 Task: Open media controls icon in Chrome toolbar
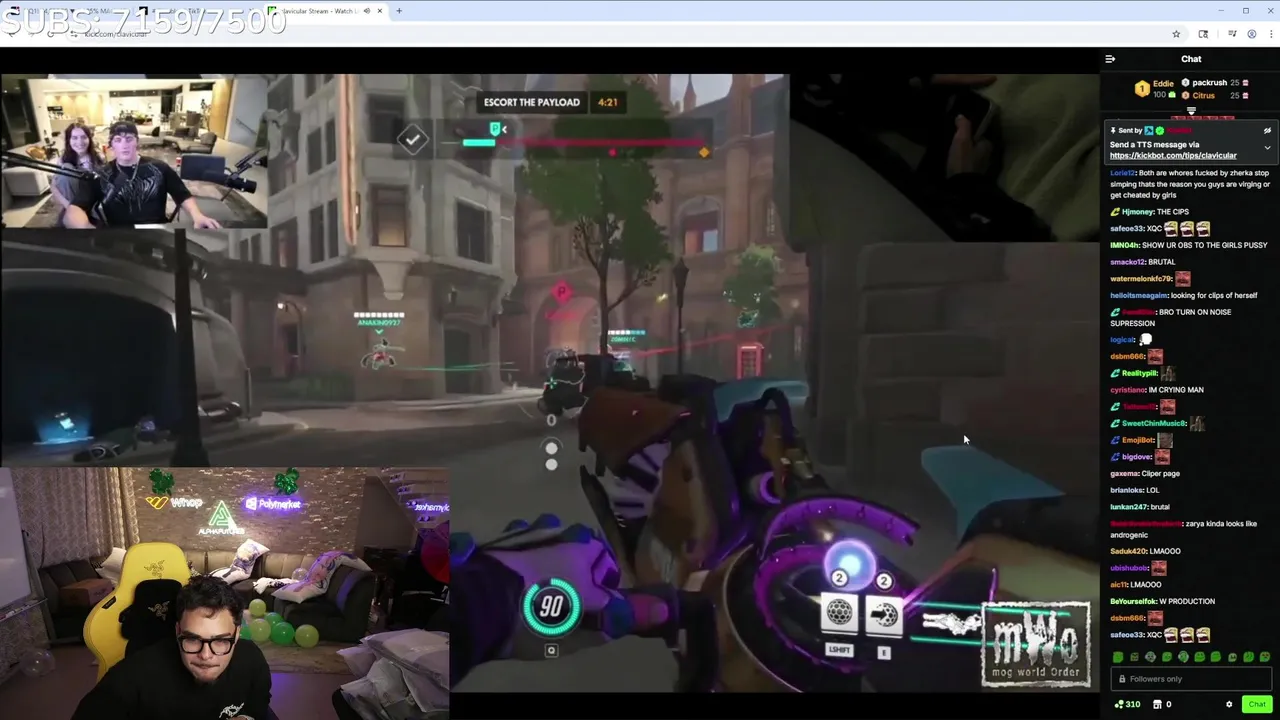tap(1232, 34)
